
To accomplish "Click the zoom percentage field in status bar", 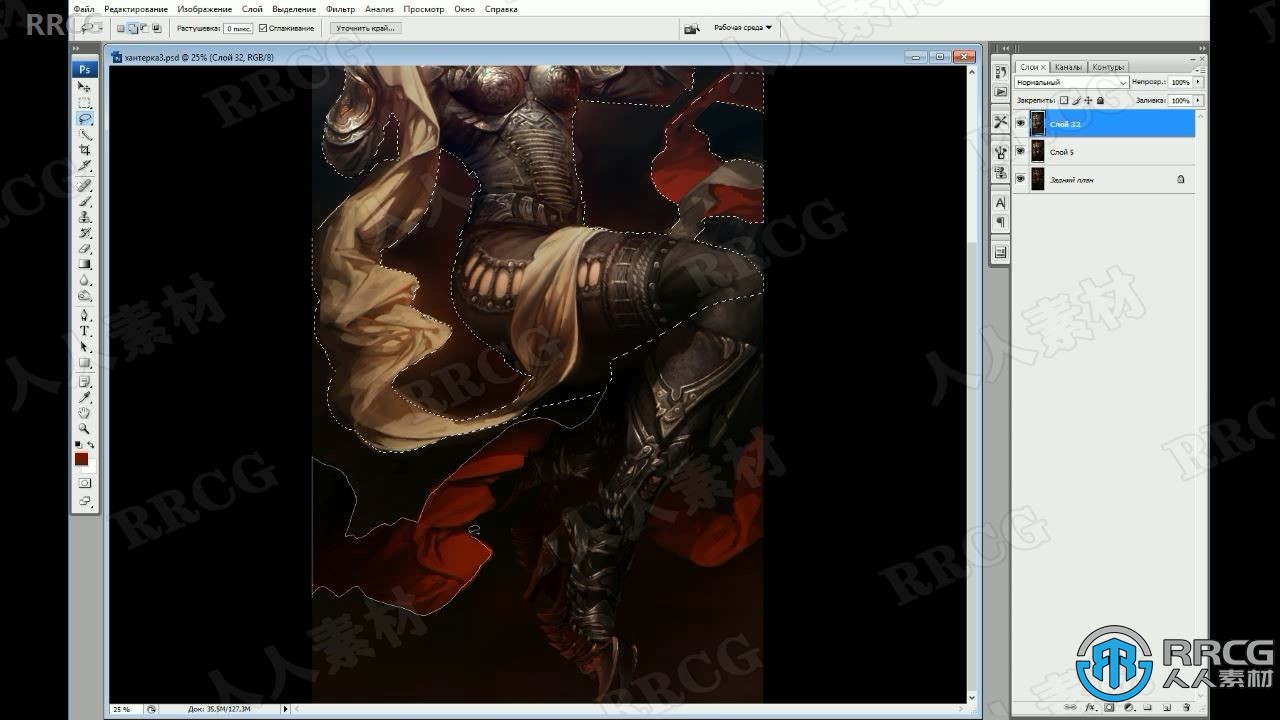I will tap(125, 709).
